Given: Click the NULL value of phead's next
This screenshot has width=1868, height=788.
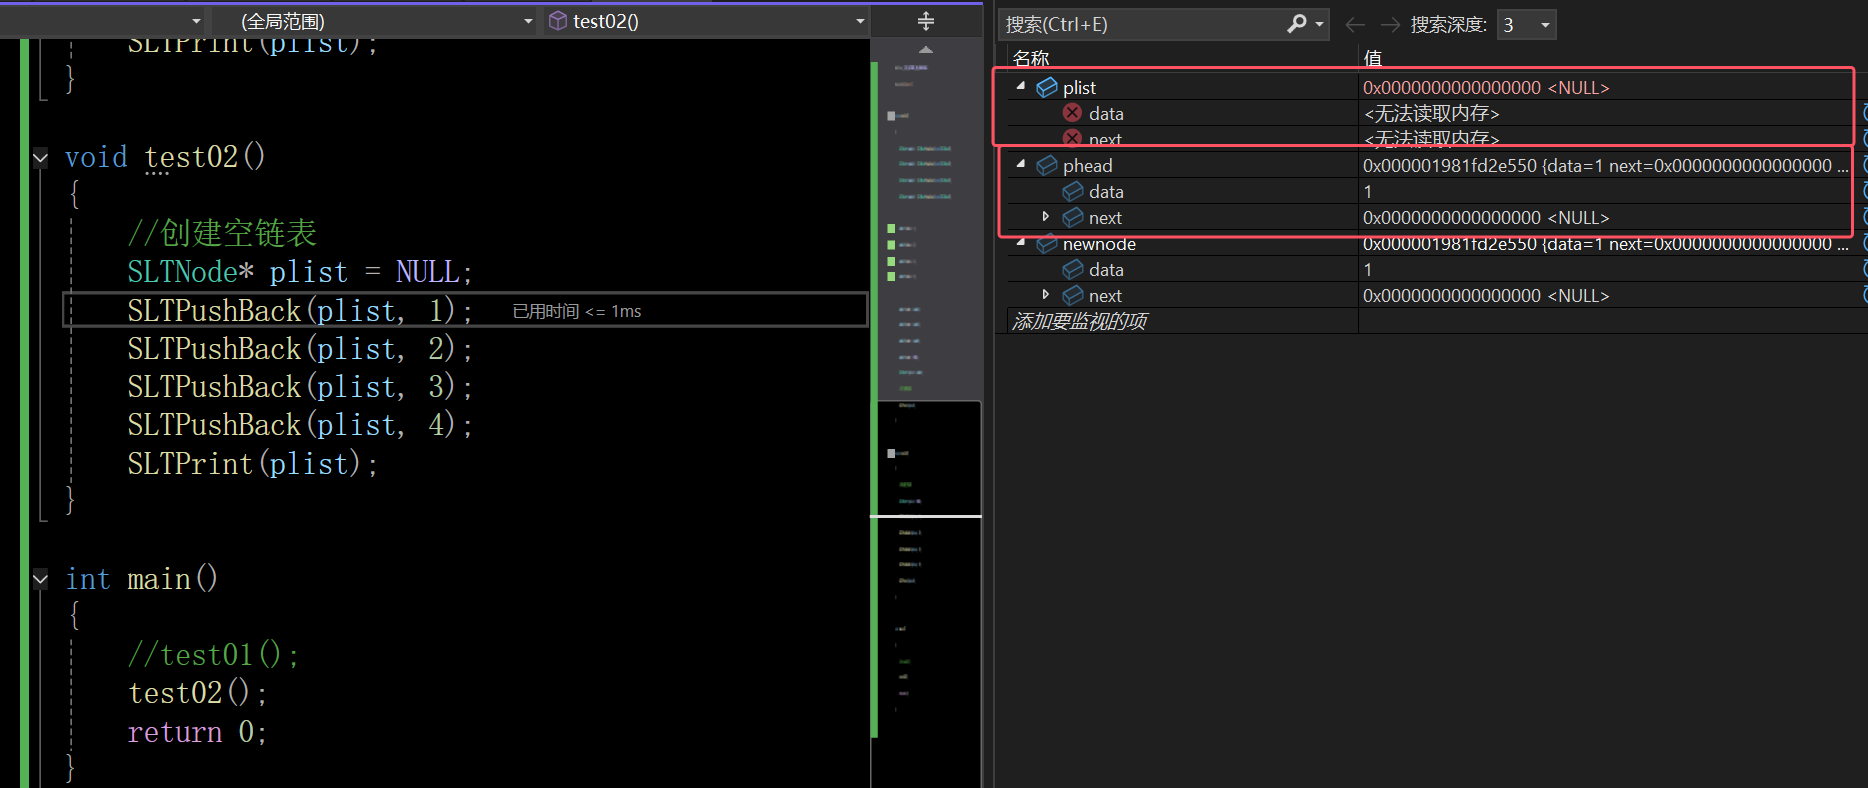Looking at the screenshot, I should (x=1486, y=218).
